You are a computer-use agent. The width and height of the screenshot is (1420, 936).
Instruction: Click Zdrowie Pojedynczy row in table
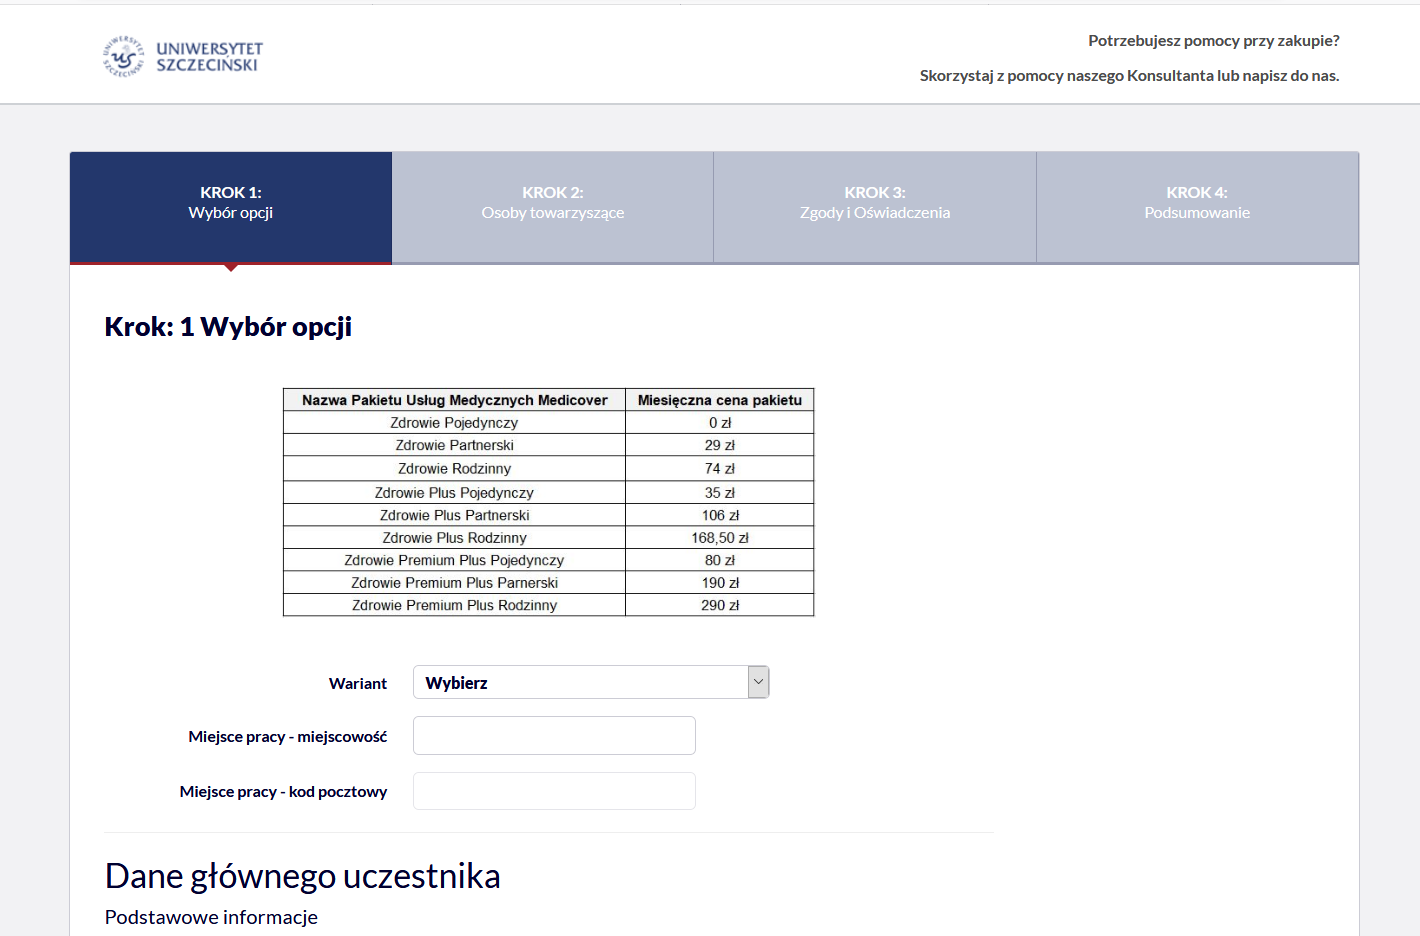click(454, 423)
